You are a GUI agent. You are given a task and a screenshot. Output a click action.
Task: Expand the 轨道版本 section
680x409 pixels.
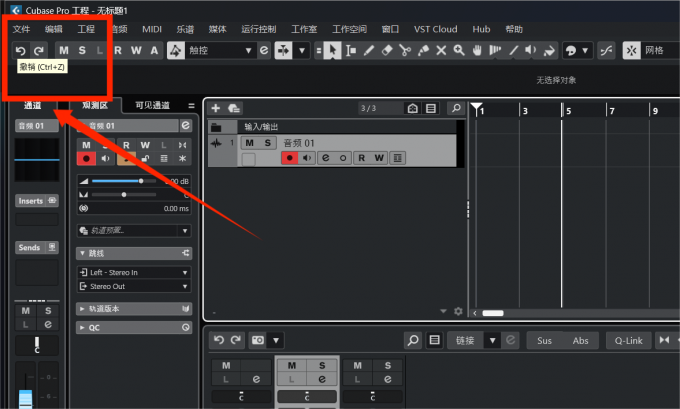pos(134,309)
